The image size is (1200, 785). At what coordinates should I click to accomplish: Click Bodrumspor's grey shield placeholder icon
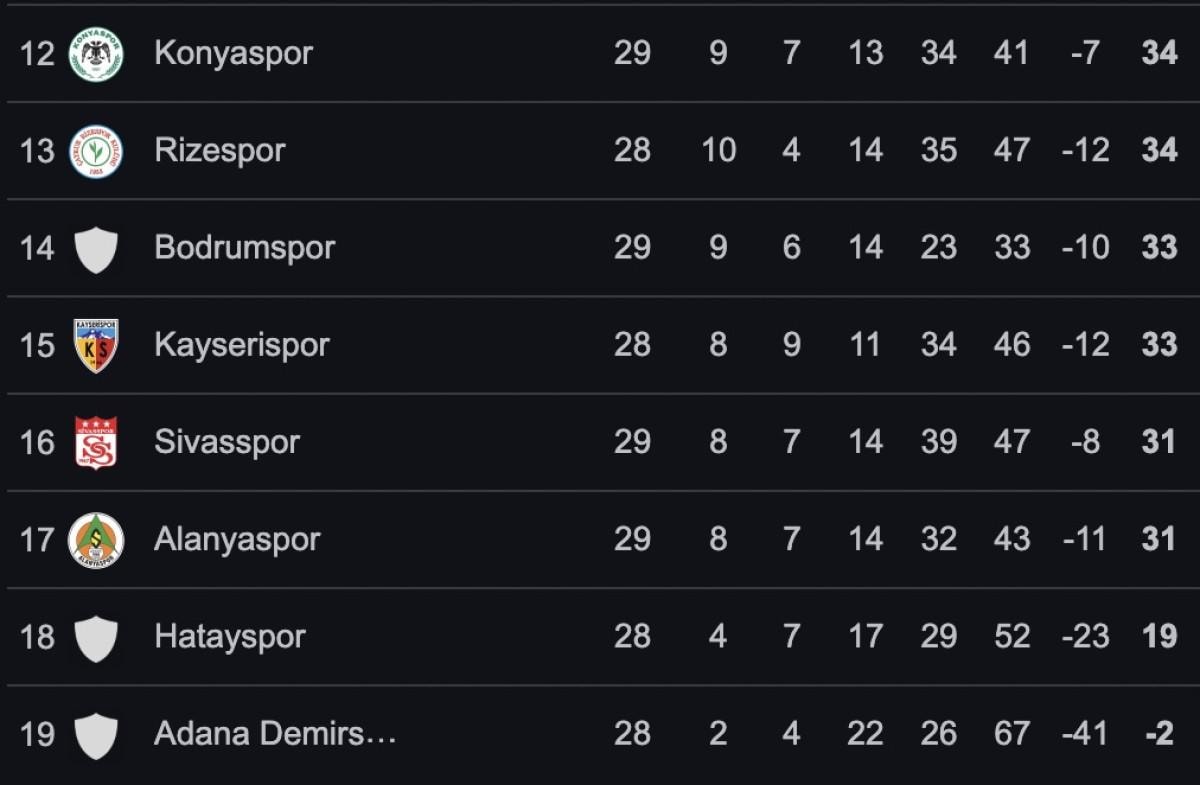pos(96,248)
